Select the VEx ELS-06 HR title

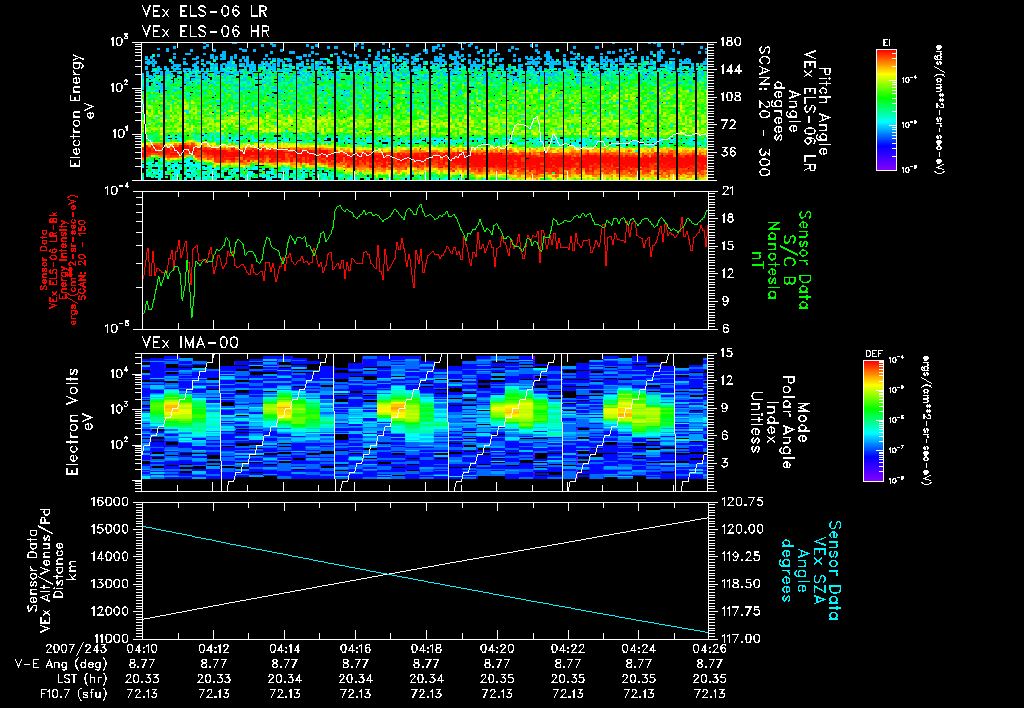click(206, 31)
